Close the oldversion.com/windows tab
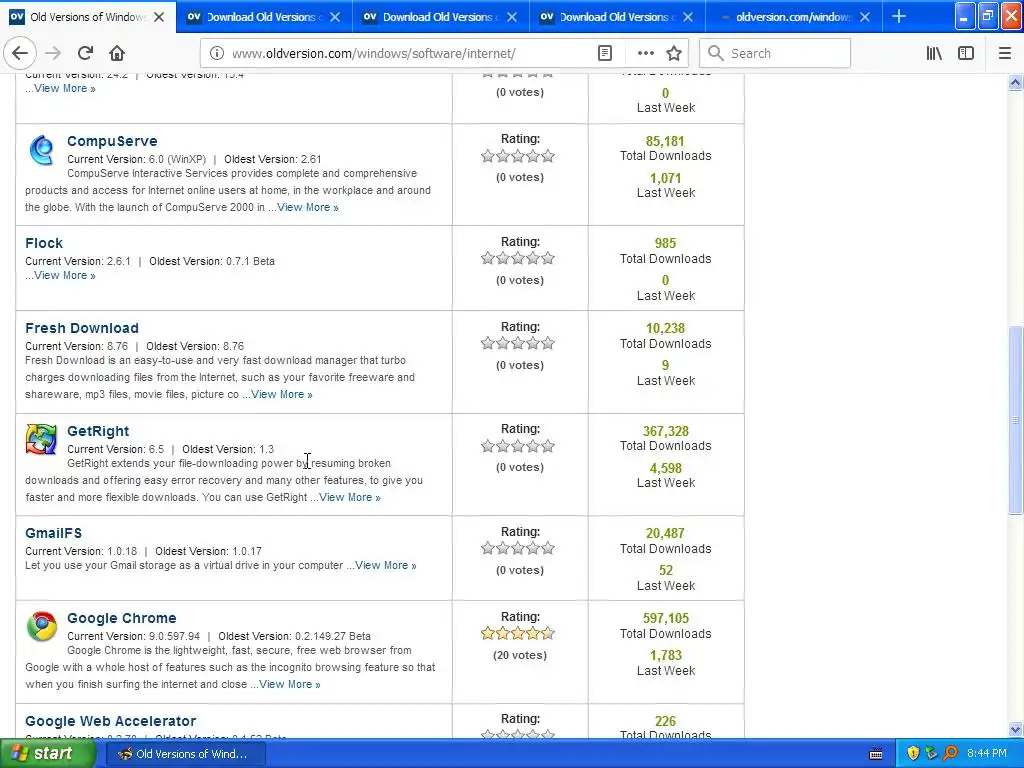 pyautogui.click(x=865, y=17)
